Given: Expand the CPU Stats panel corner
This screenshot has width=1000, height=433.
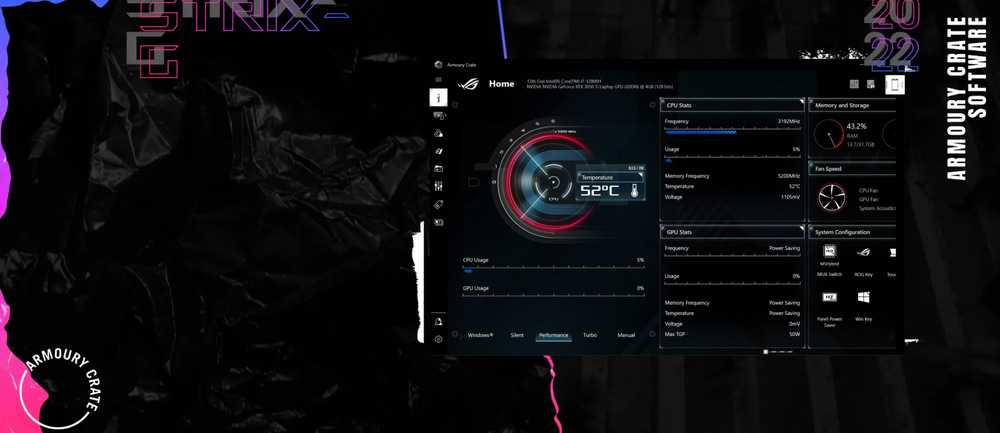Looking at the screenshot, I should click(800, 101).
